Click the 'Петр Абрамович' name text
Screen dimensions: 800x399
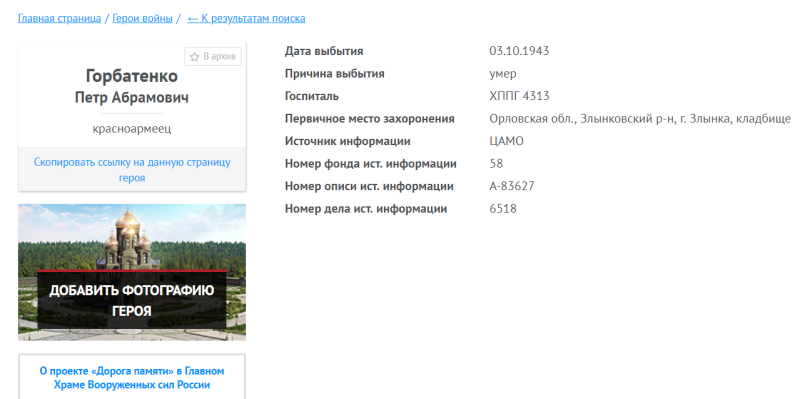(132, 97)
